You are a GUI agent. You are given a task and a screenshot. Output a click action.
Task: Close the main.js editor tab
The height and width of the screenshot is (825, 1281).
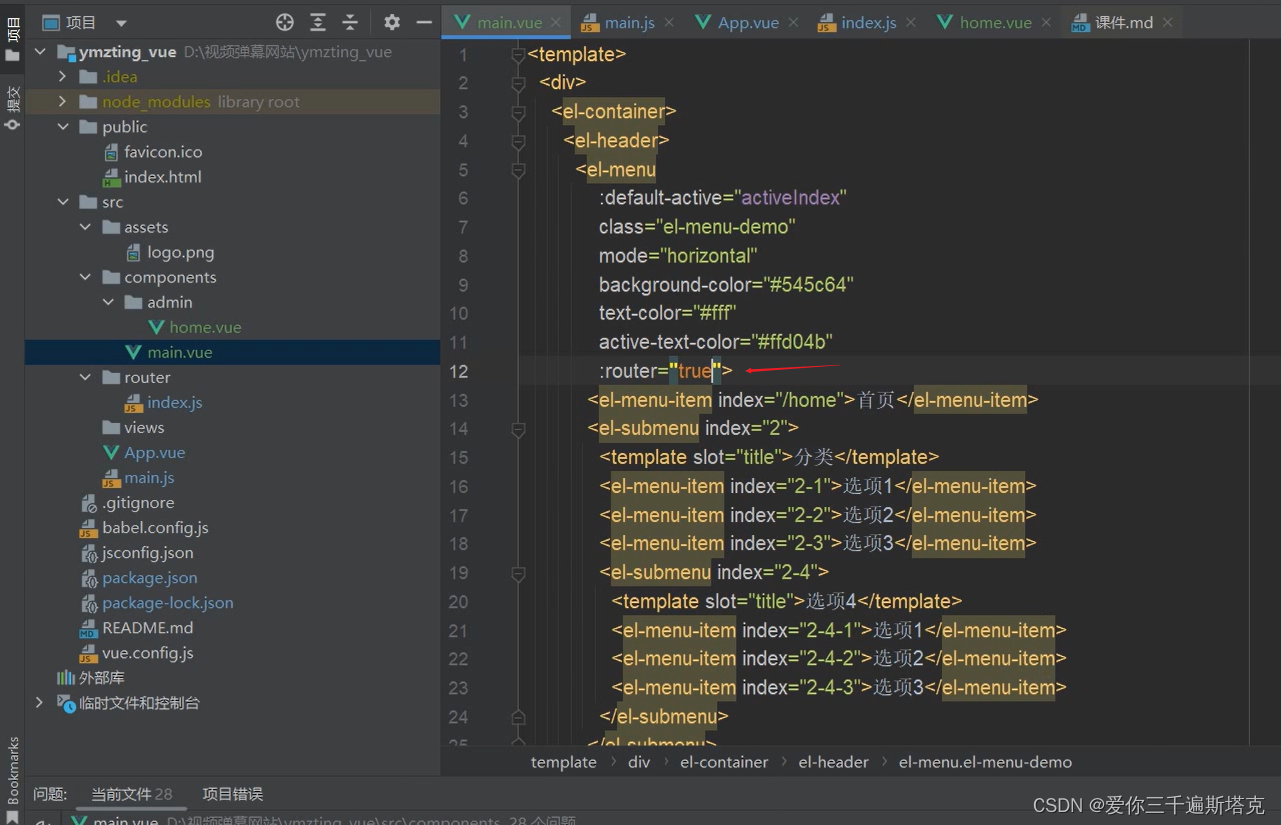(668, 23)
